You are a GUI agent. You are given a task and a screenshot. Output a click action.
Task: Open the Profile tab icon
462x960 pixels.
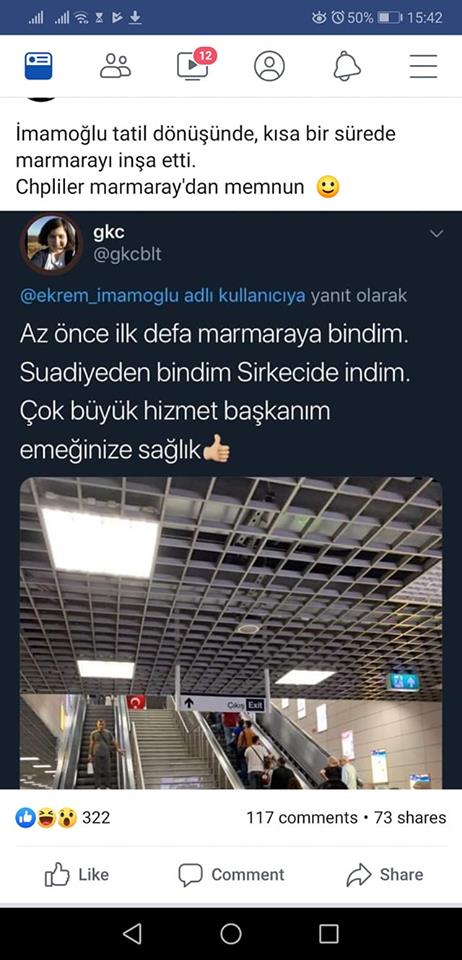pos(269,66)
